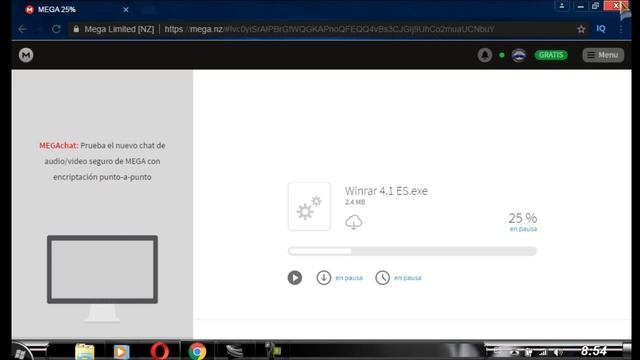Click Google Chrome taskbar icon
The image size is (640, 360).
pyautogui.click(x=197, y=351)
